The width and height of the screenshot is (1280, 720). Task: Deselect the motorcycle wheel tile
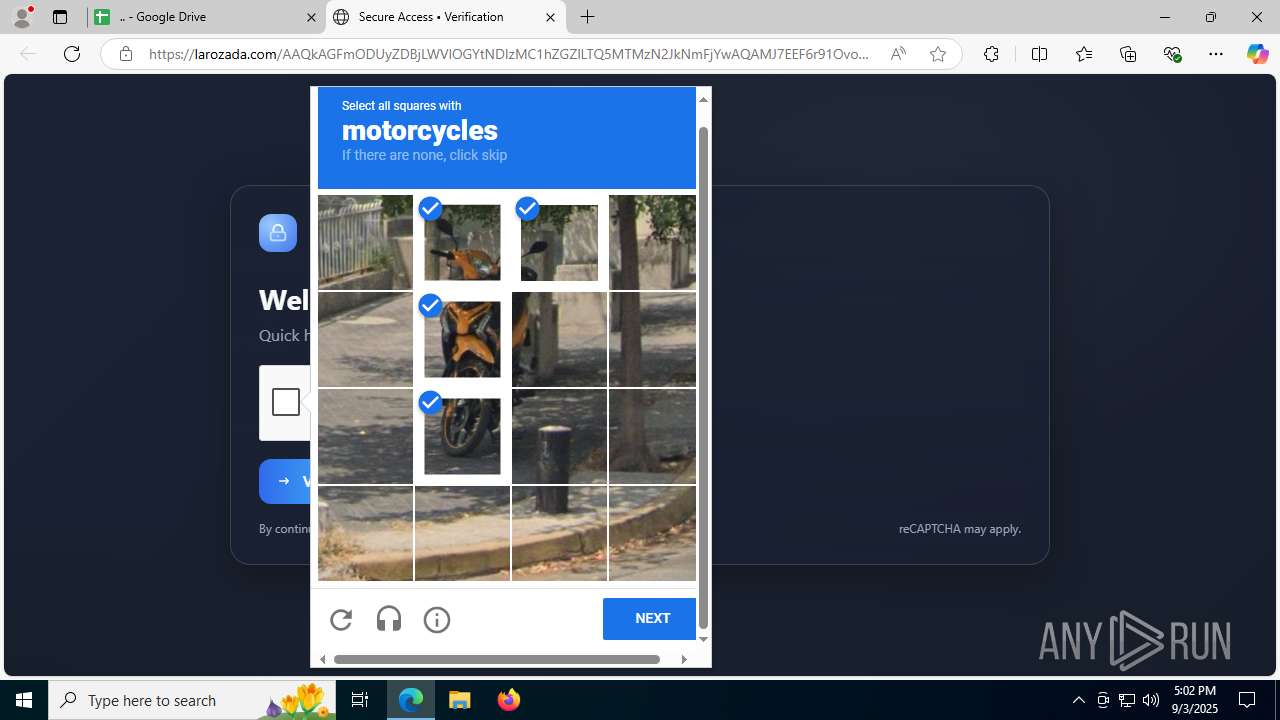[462, 436]
